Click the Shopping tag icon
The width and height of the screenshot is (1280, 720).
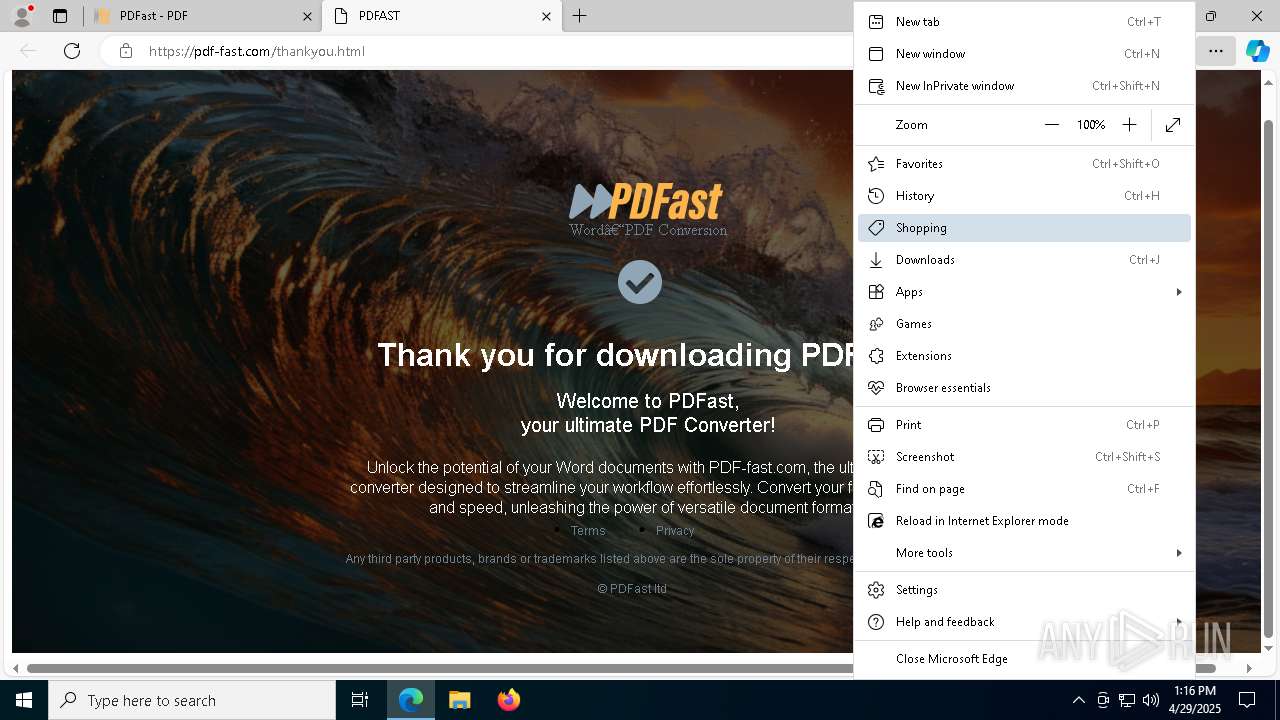pyautogui.click(x=876, y=228)
